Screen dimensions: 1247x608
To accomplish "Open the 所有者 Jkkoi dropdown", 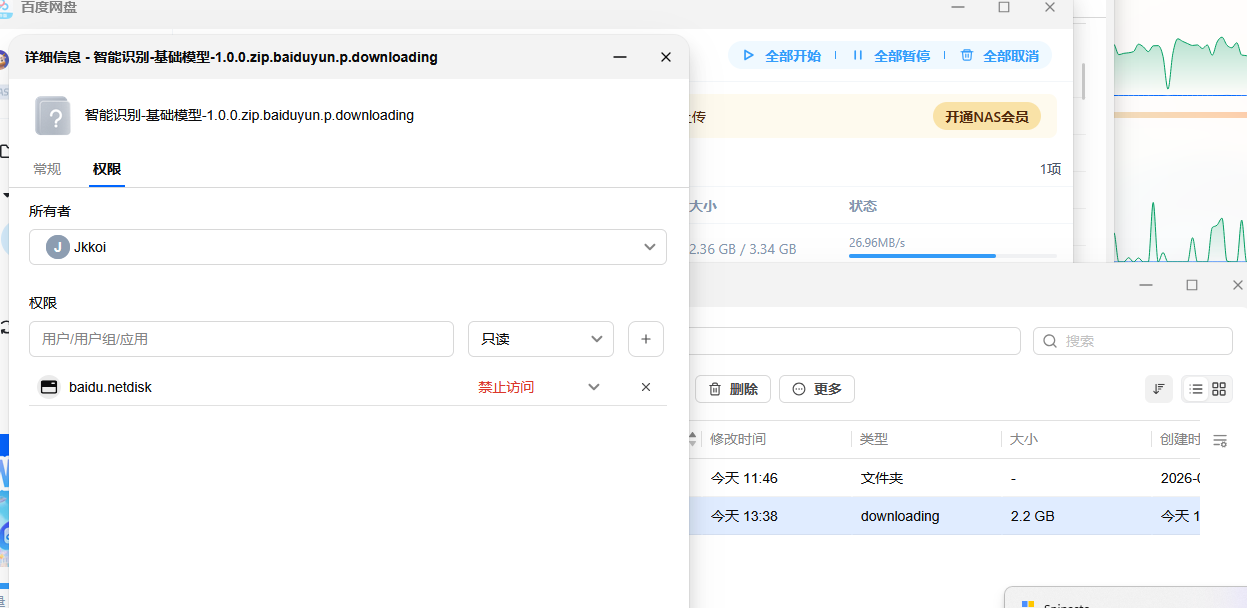I will point(348,247).
